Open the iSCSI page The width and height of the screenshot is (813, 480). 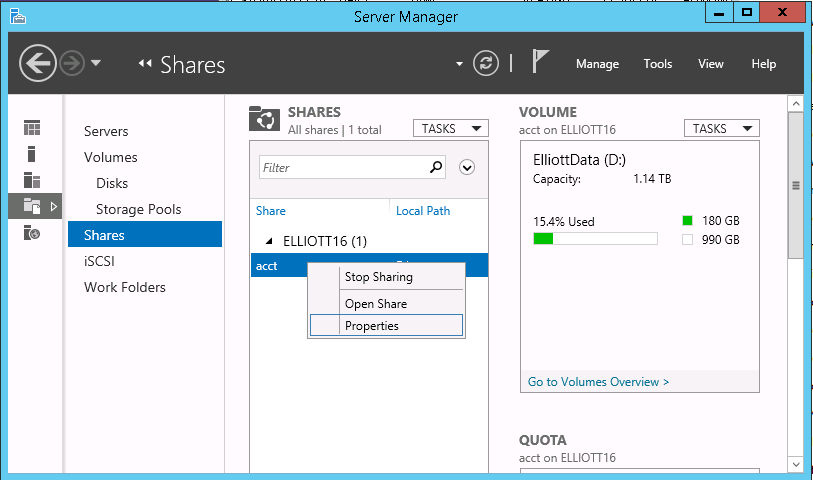(99, 261)
